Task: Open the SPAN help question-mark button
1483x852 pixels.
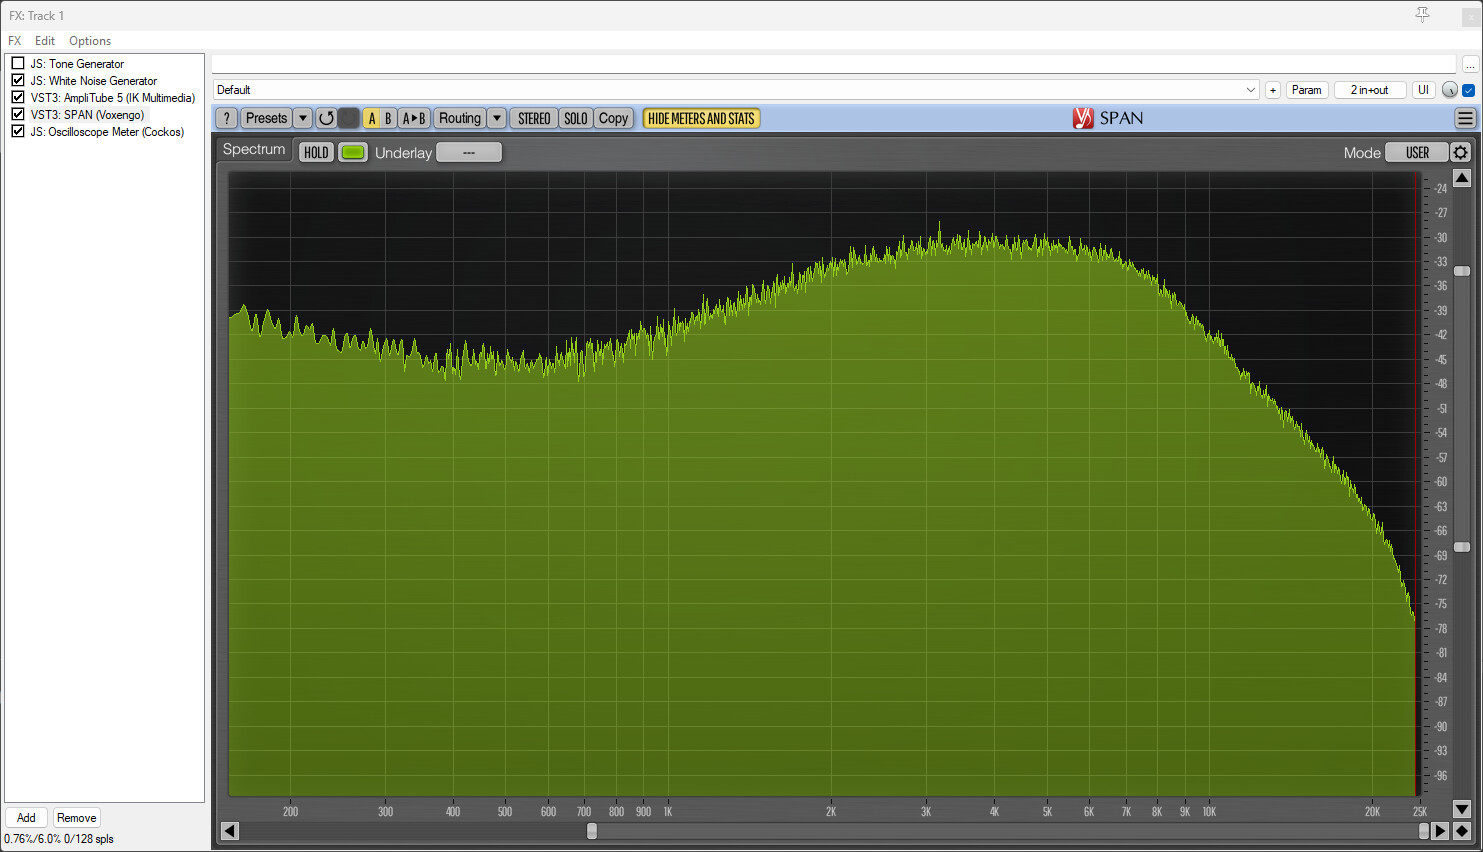Action: click(x=227, y=118)
